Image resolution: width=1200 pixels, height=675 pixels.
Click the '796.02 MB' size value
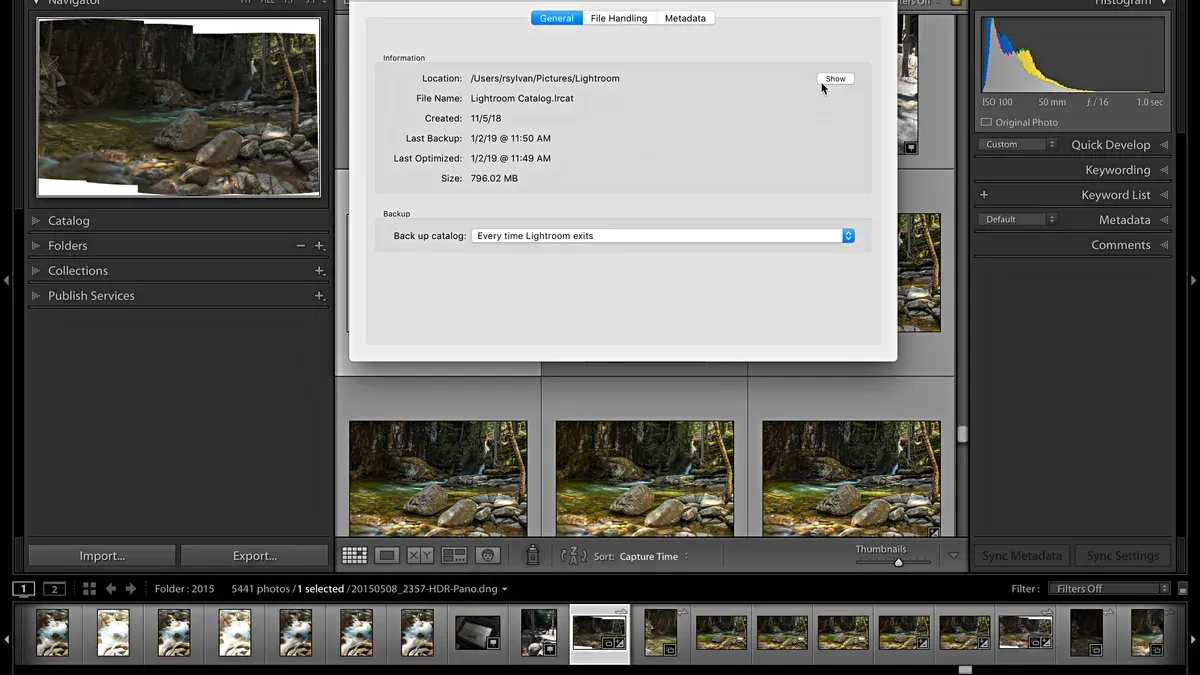pyautogui.click(x=494, y=178)
